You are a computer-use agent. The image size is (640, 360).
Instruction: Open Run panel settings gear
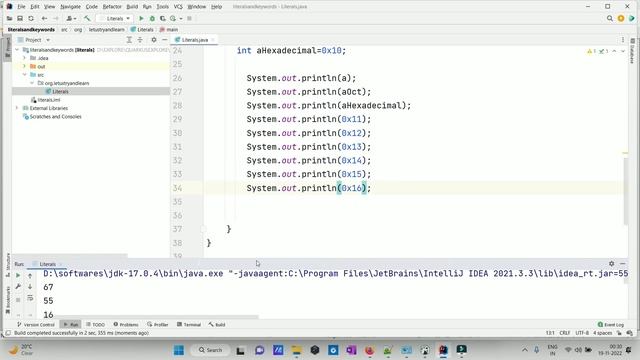point(611,264)
